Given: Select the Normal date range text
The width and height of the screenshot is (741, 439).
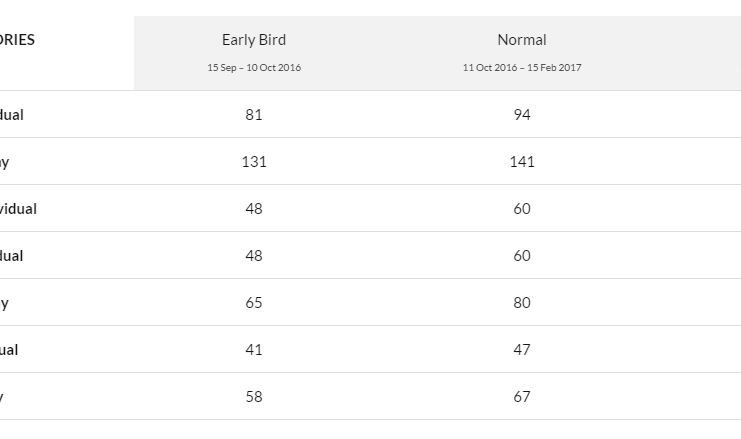Looking at the screenshot, I should (x=522, y=68).
